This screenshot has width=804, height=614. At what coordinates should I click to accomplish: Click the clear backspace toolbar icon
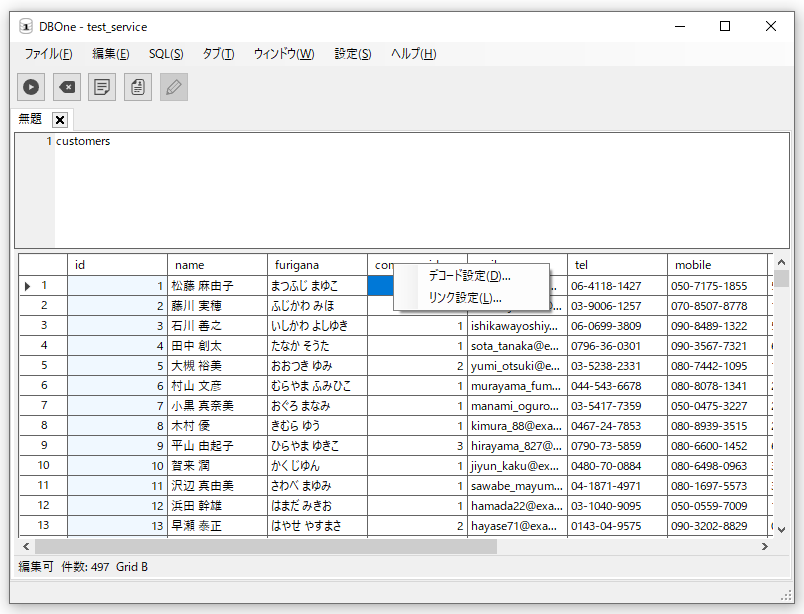(66, 87)
